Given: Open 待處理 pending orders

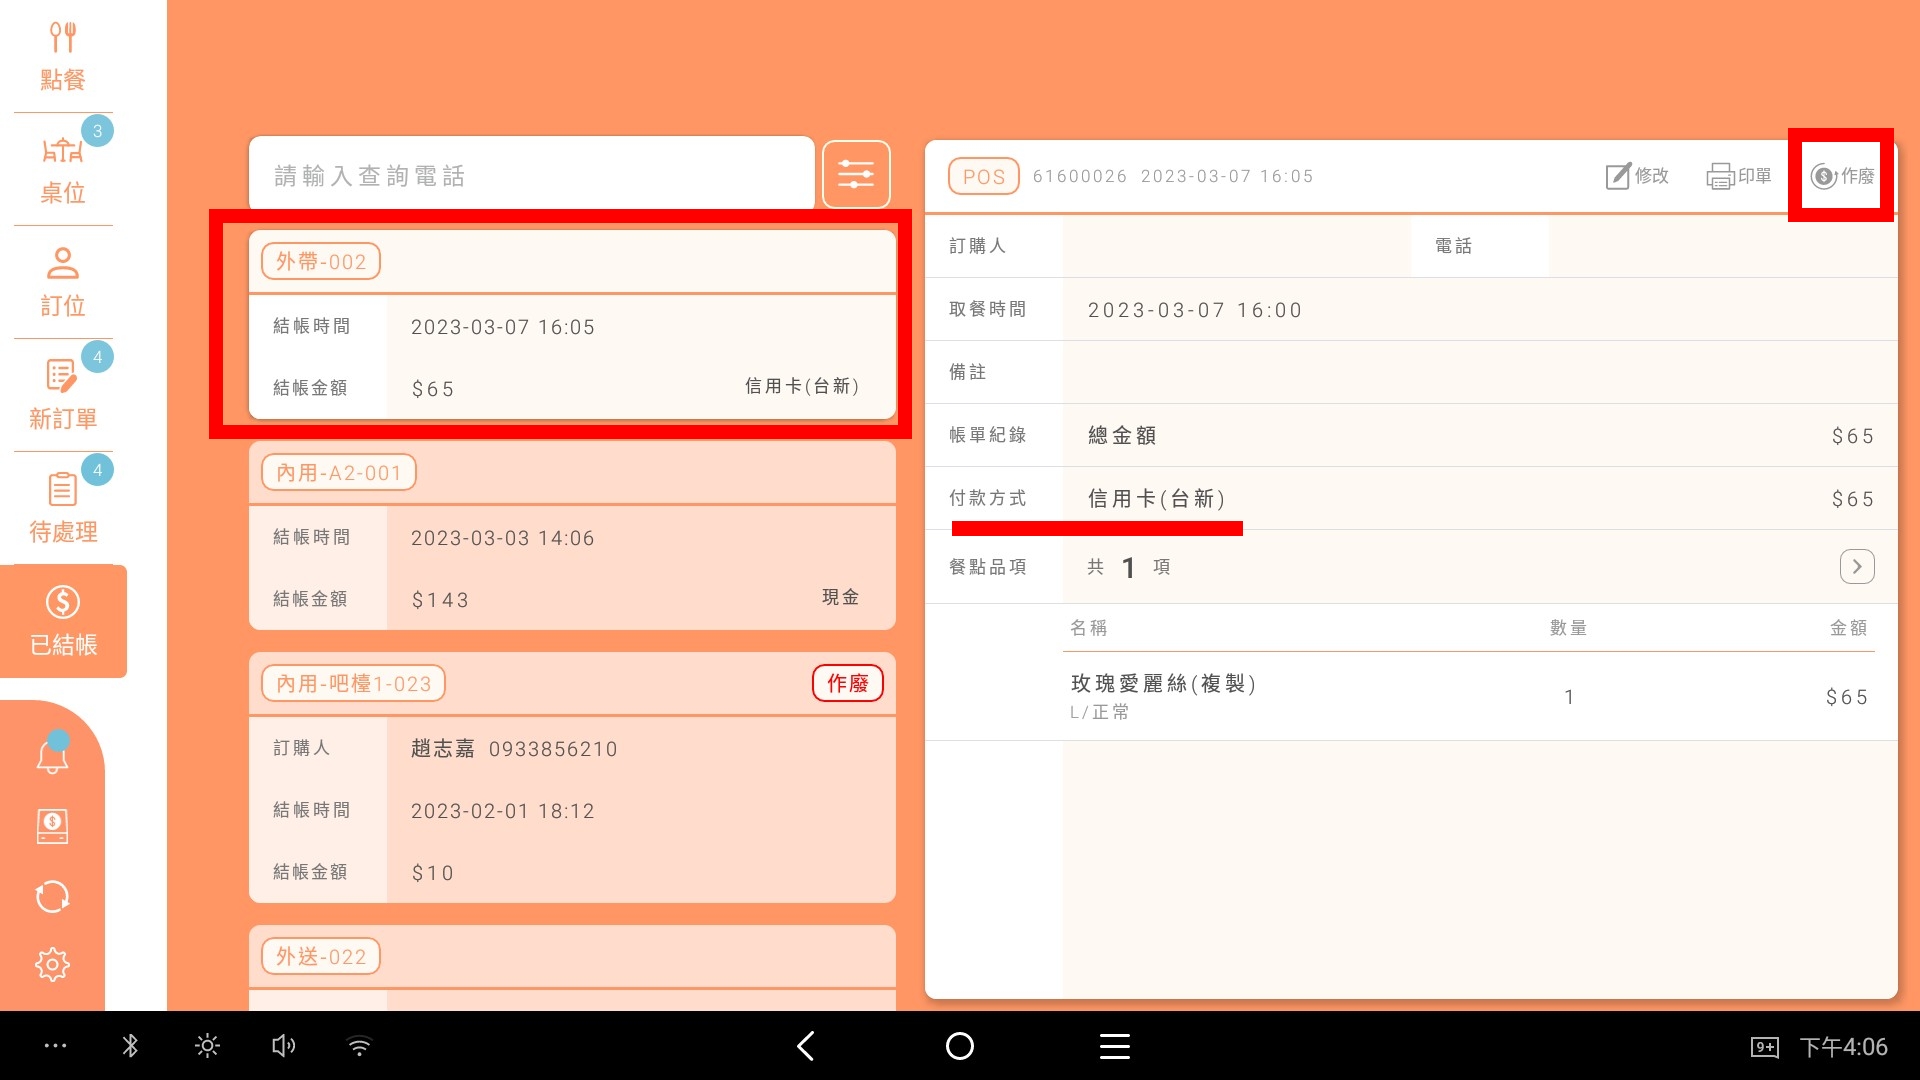Looking at the screenshot, I should (x=62, y=507).
